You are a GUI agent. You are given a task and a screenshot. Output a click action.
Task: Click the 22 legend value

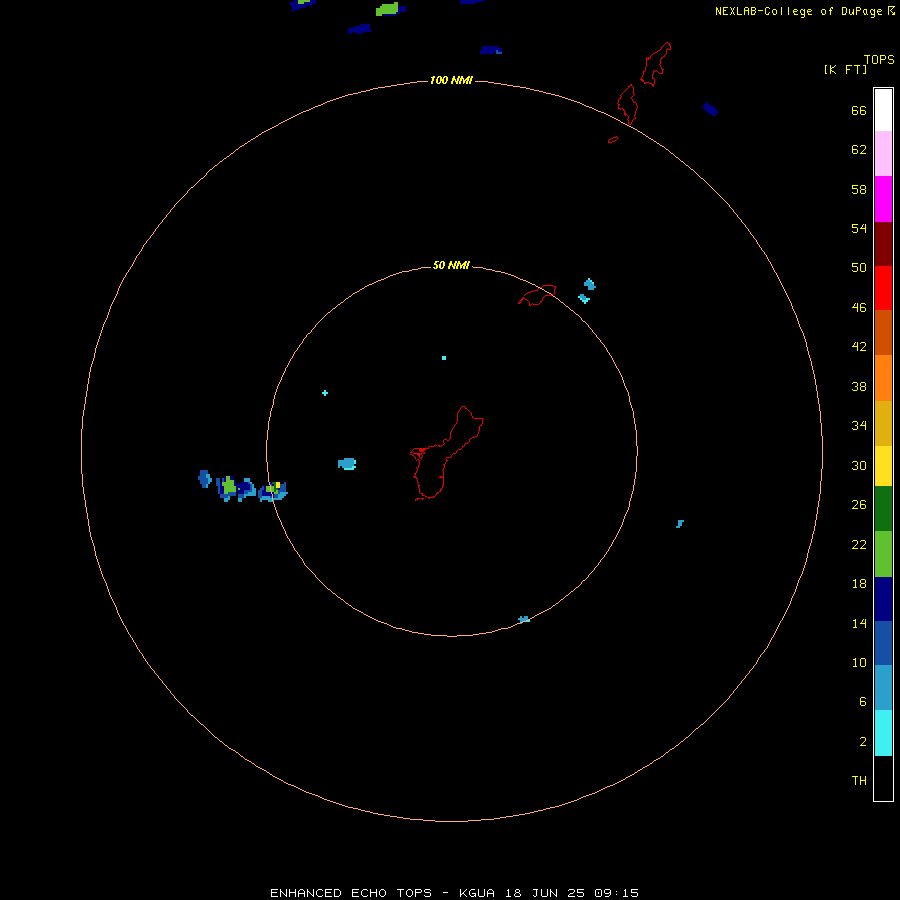859,544
